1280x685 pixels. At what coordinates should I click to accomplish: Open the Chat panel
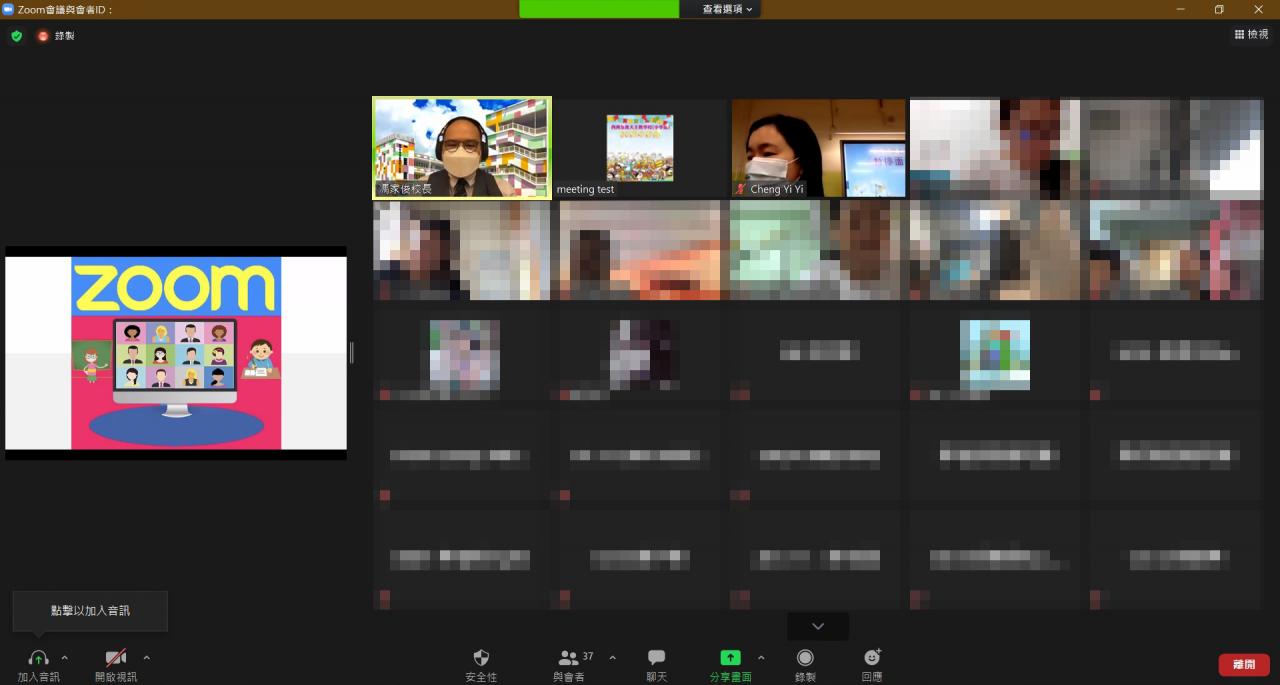coord(657,658)
